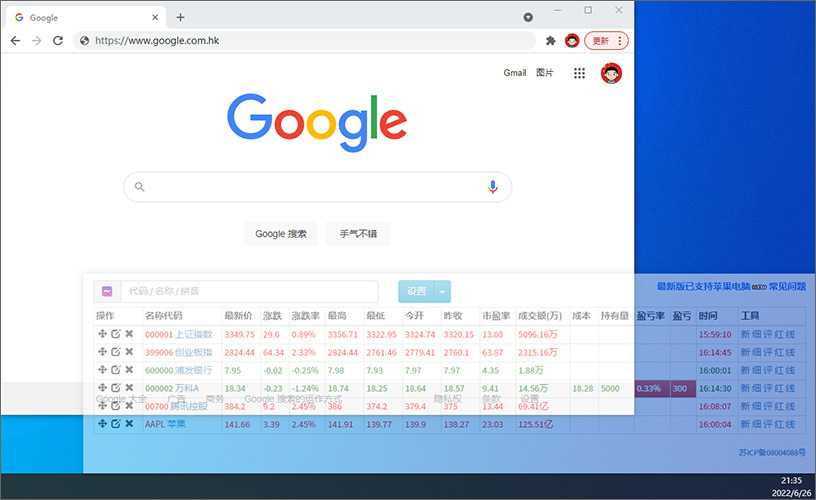Image resolution: width=816 pixels, height=500 pixels.
Task: Edit the 600000 浦发银行 row
Action: coord(116,370)
